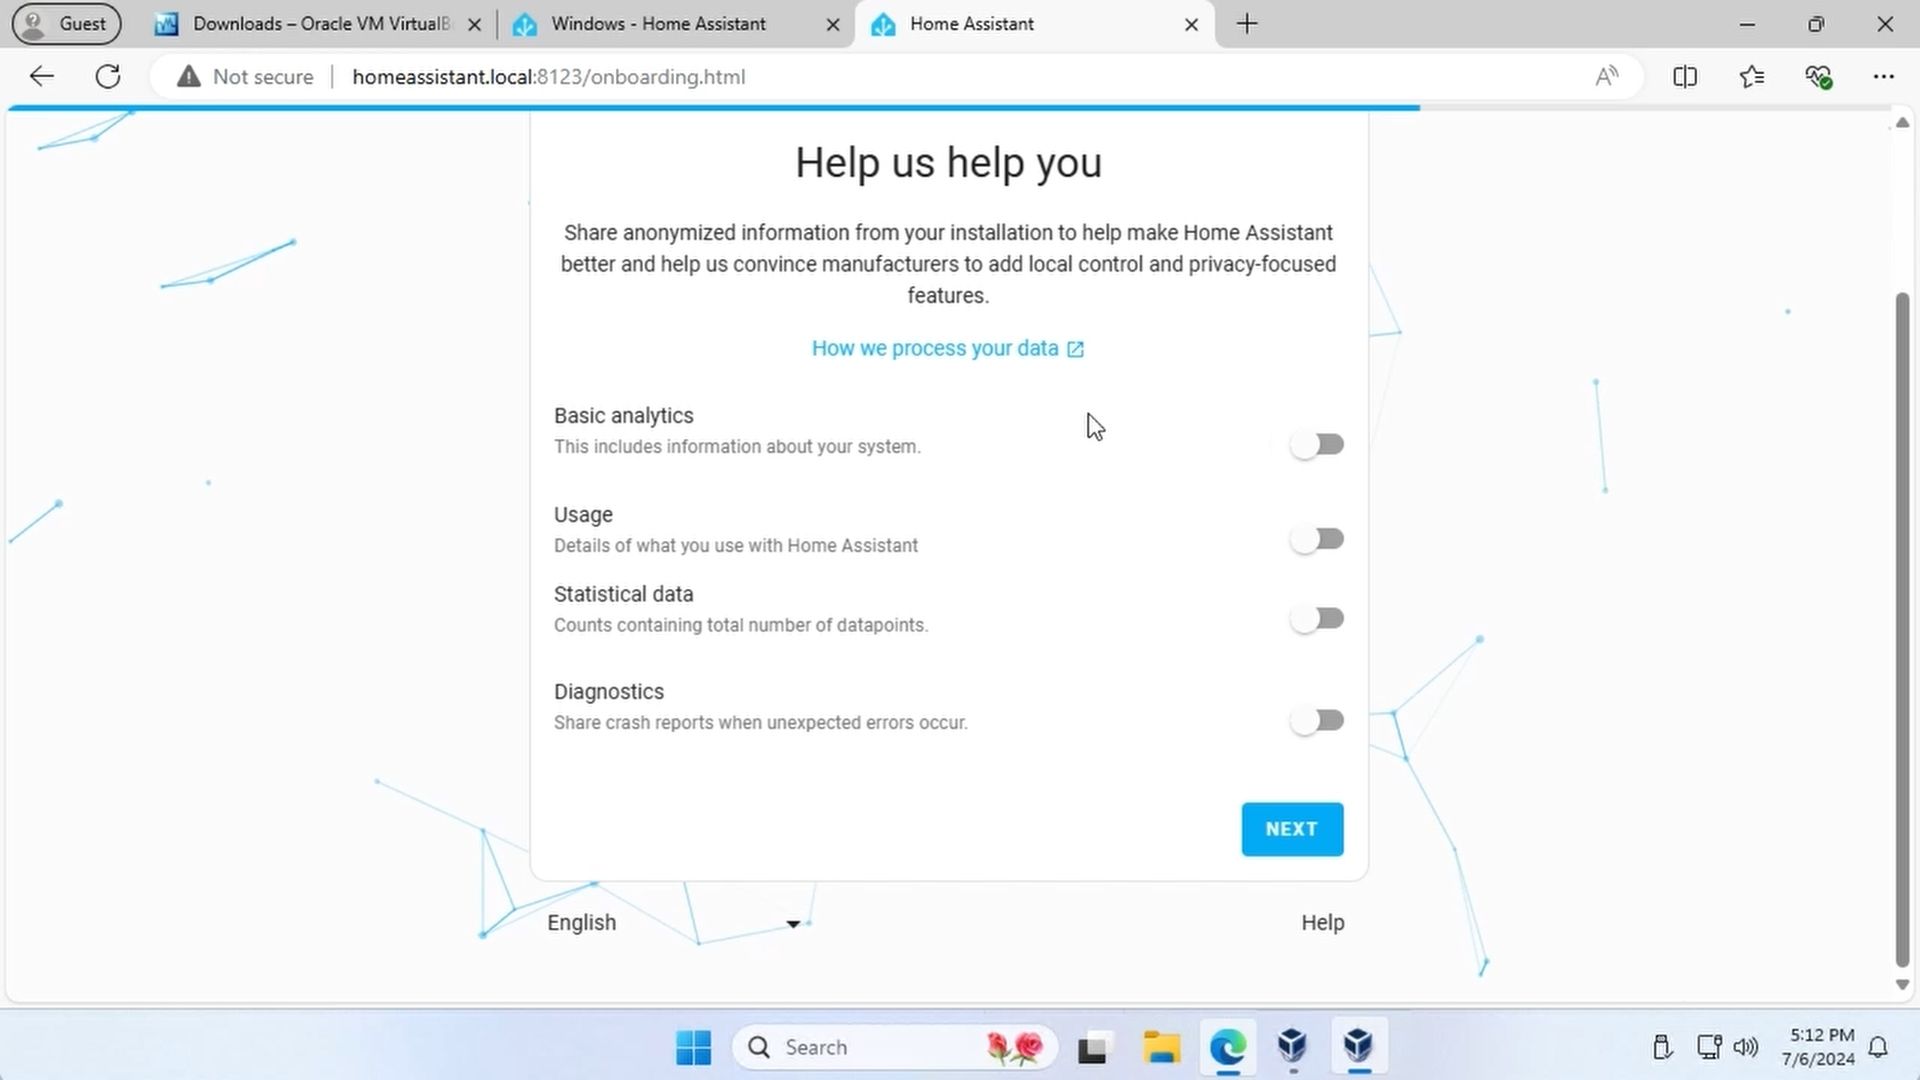Click the back navigation arrow icon
Image resolution: width=1920 pixels, height=1080 pixels.
pyautogui.click(x=41, y=75)
